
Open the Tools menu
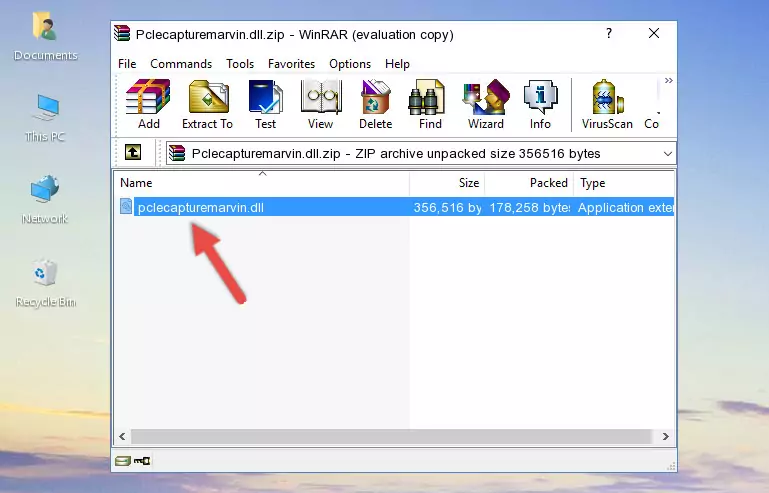click(x=240, y=64)
